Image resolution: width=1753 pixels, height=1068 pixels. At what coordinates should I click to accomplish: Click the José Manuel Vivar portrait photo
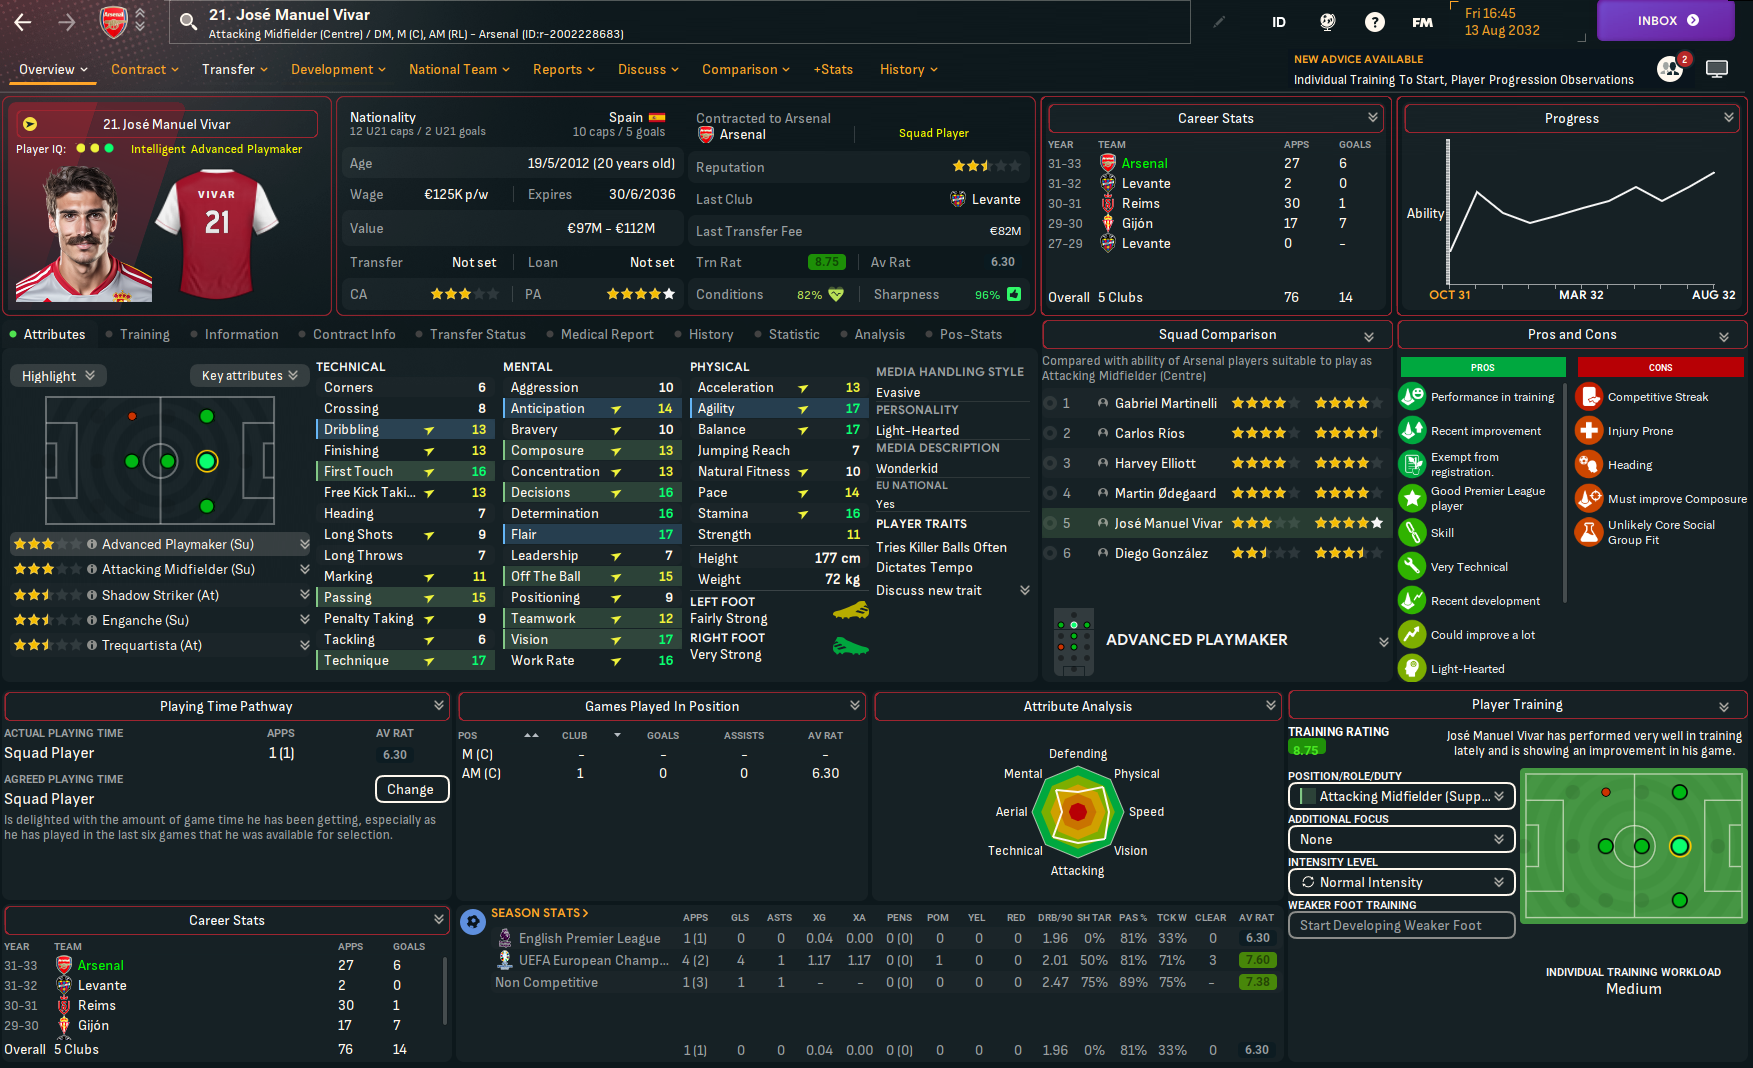[86, 233]
